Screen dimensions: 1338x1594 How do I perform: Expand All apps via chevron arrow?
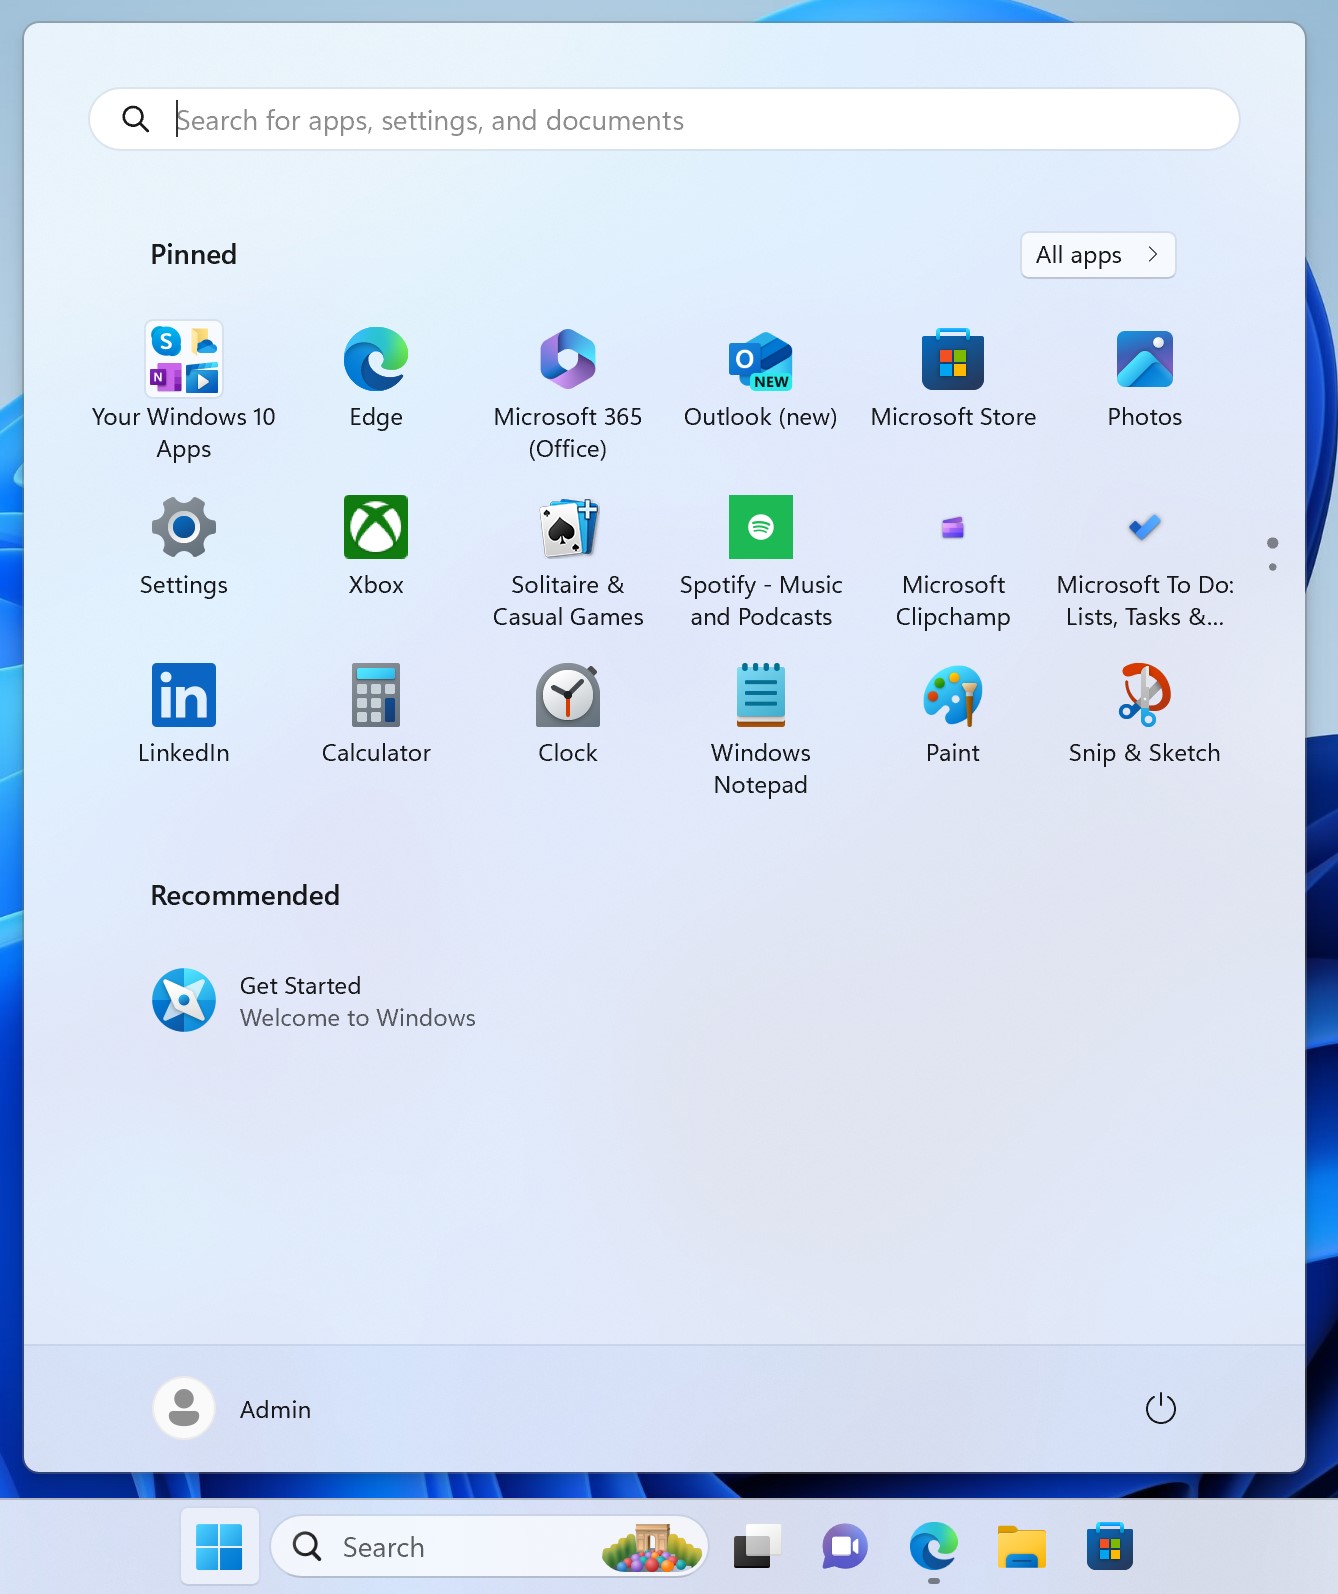point(1153,255)
